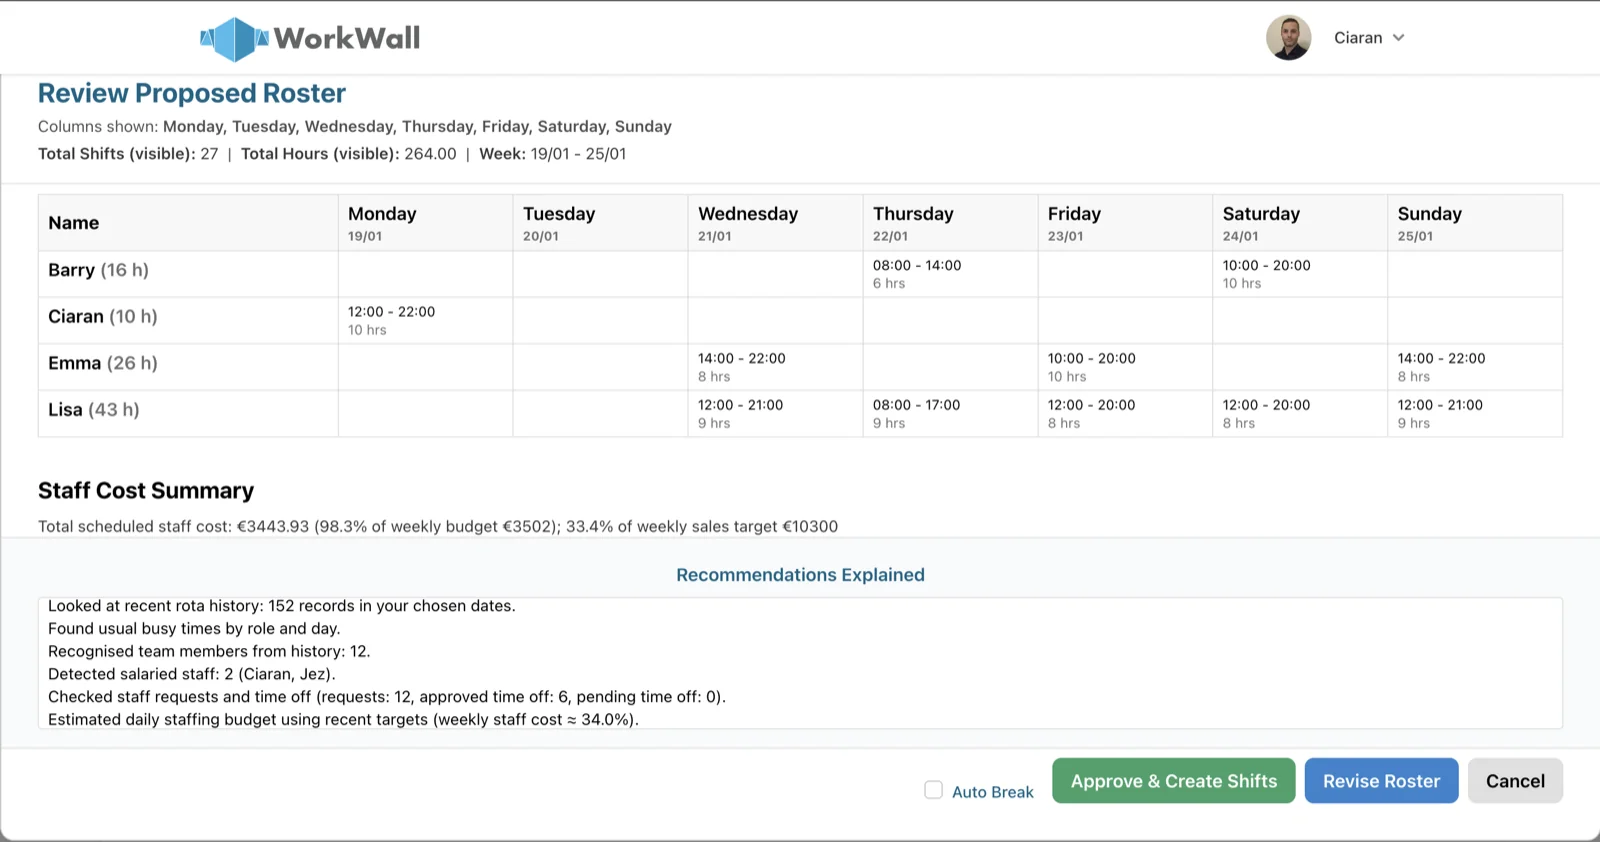Select Emma's Friday 10:00 - 20:00 shift
The width and height of the screenshot is (1600, 842).
click(x=1125, y=367)
